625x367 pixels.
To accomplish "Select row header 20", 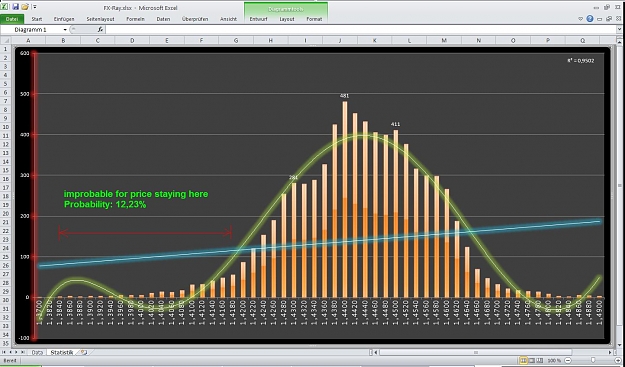I will [6, 214].
